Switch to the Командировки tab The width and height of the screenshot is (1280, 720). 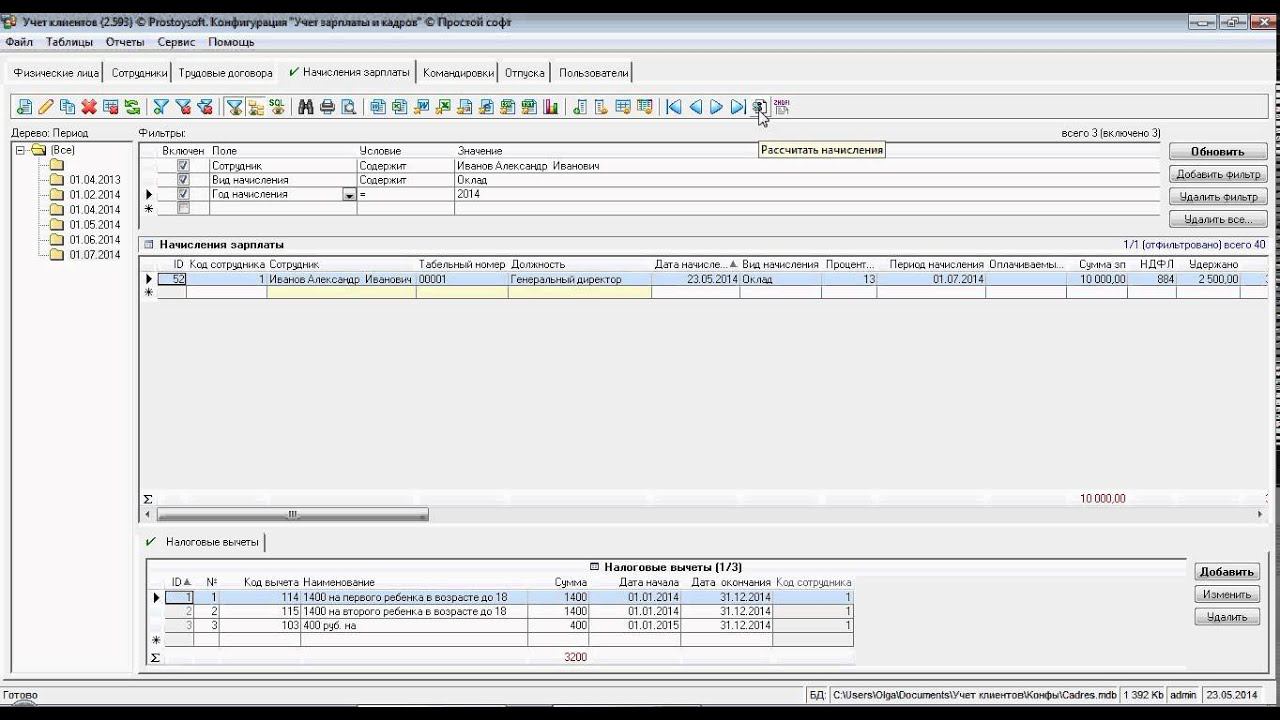pyautogui.click(x=458, y=73)
